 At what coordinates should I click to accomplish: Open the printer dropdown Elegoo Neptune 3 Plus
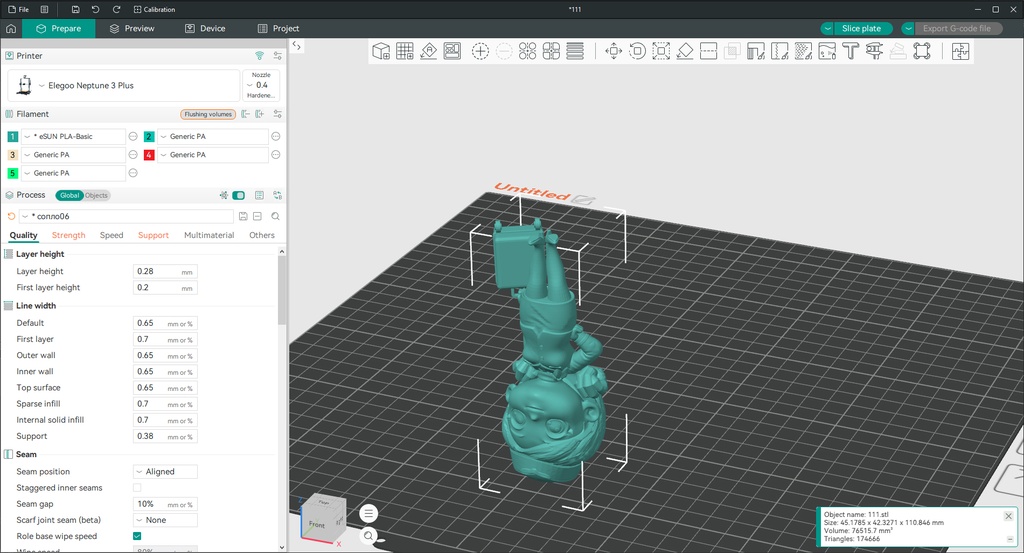pyautogui.click(x=124, y=86)
